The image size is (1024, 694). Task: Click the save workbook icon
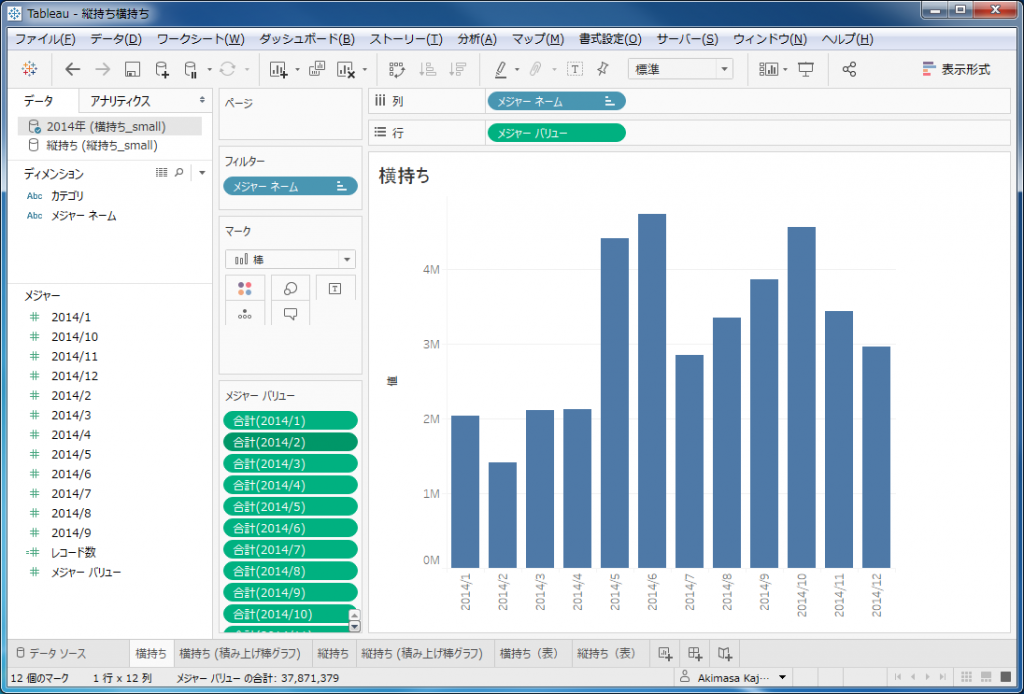pos(132,69)
